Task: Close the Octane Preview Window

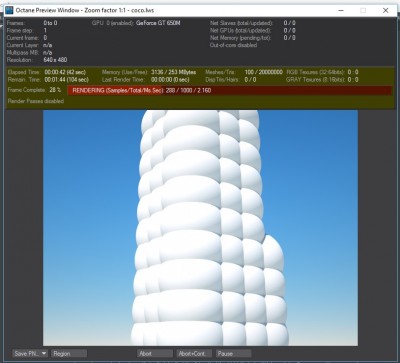Action: click(x=386, y=10)
